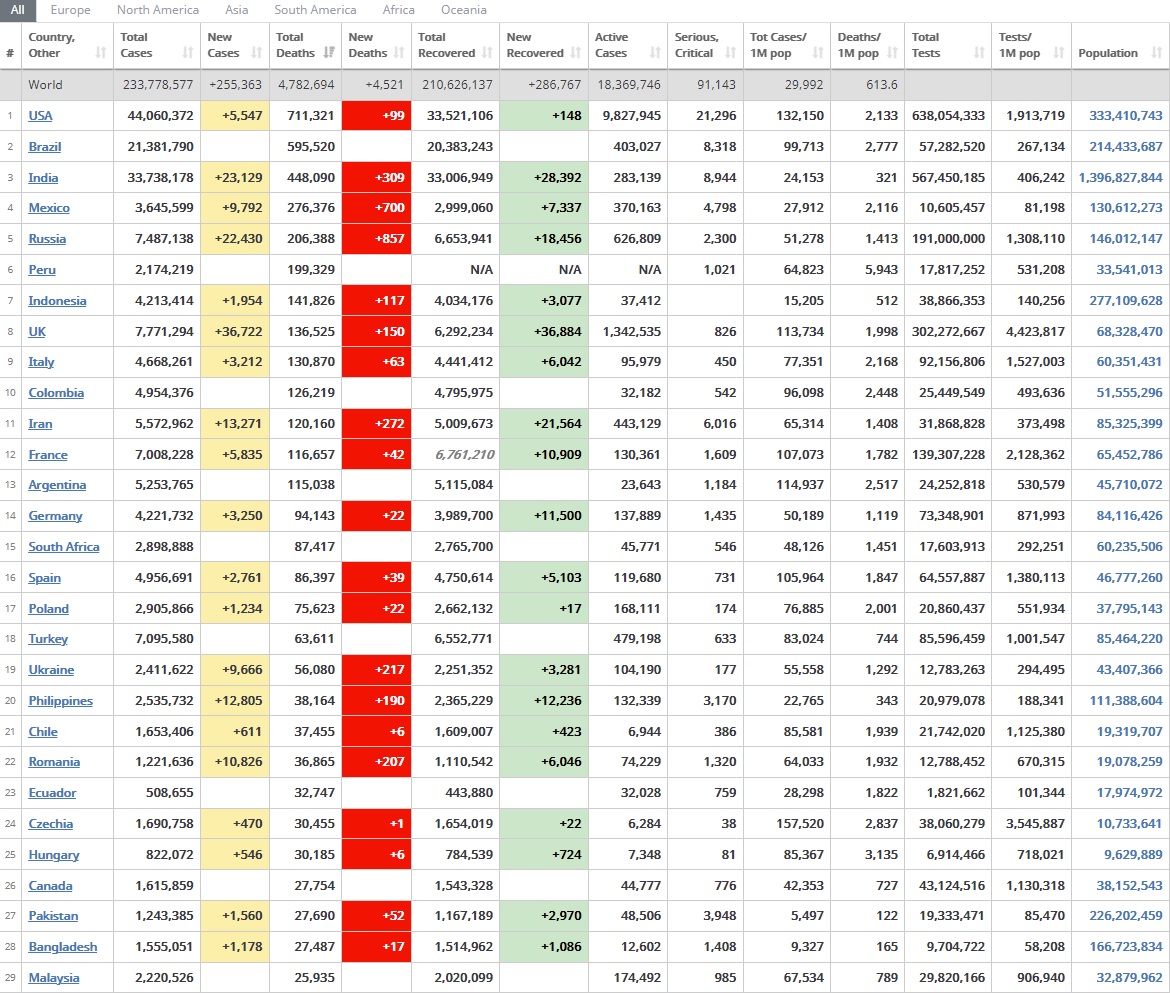The image size is (1170, 993).
Task: Open USA population link 333,410,743
Action: coord(1125,116)
